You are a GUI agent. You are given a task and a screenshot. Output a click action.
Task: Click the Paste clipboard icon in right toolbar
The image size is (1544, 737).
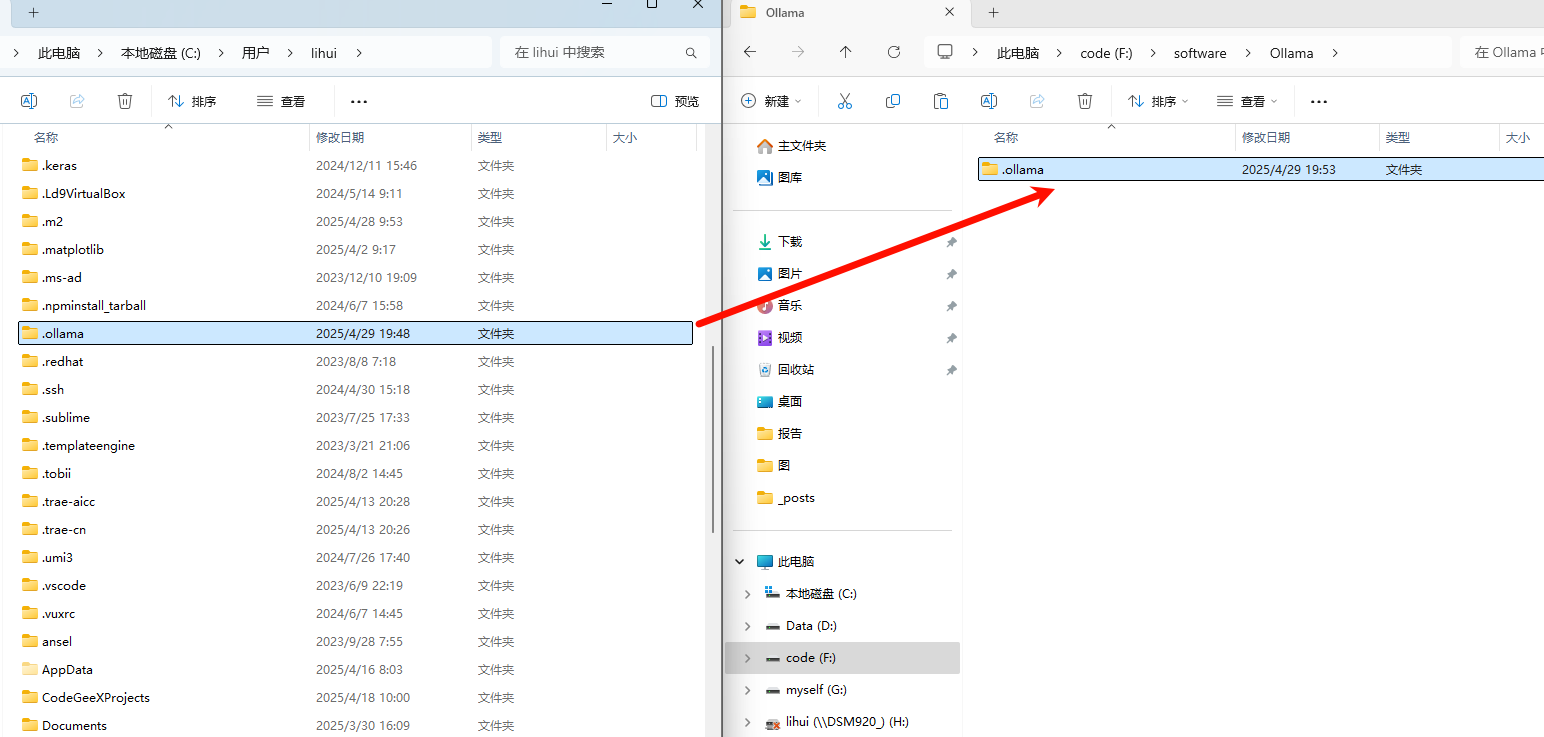940,101
